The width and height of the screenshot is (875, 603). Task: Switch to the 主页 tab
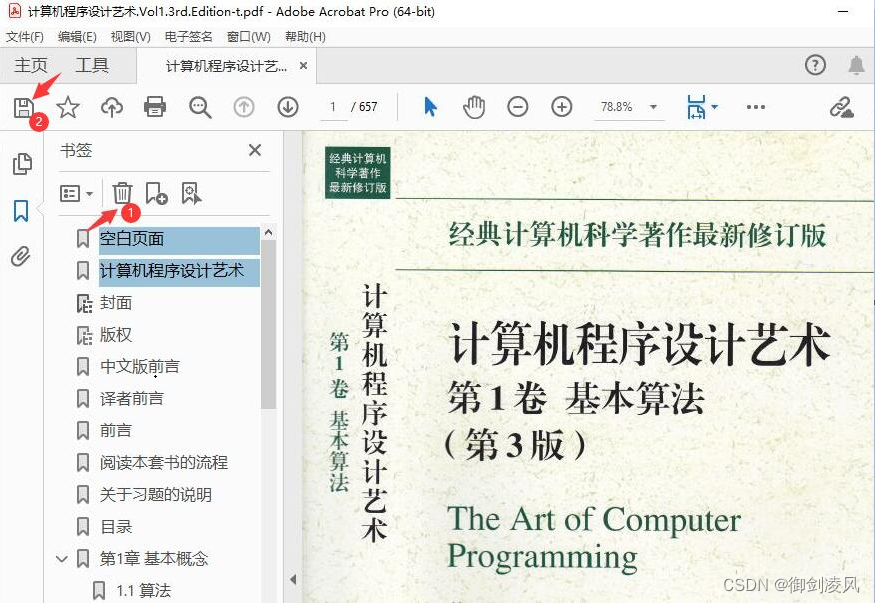pos(31,65)
